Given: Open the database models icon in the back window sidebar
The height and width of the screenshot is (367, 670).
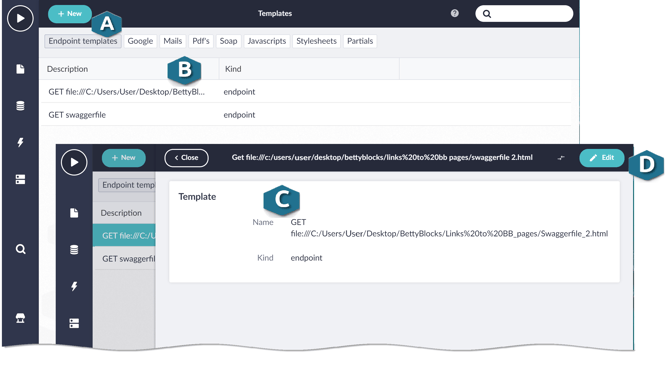Looking at the screenshot, I should pyautogui.click(x=20, y=106).
